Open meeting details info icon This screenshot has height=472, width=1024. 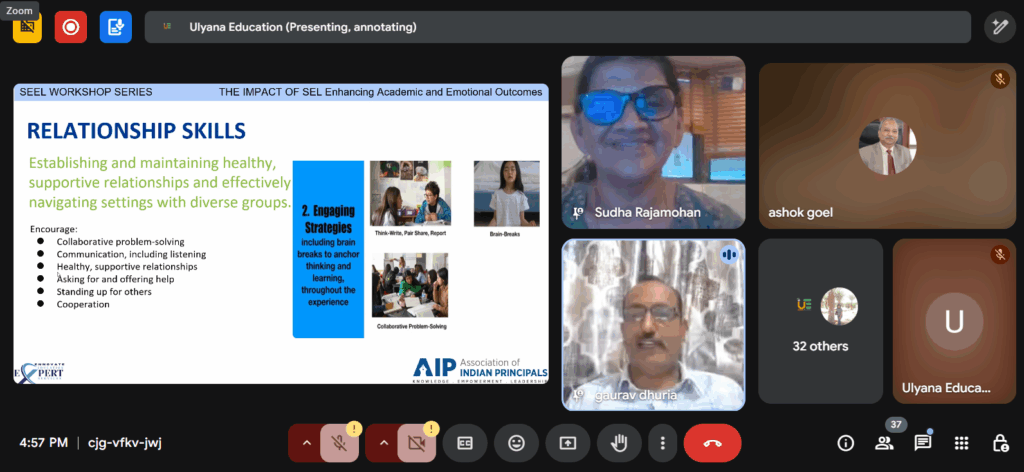845,443
